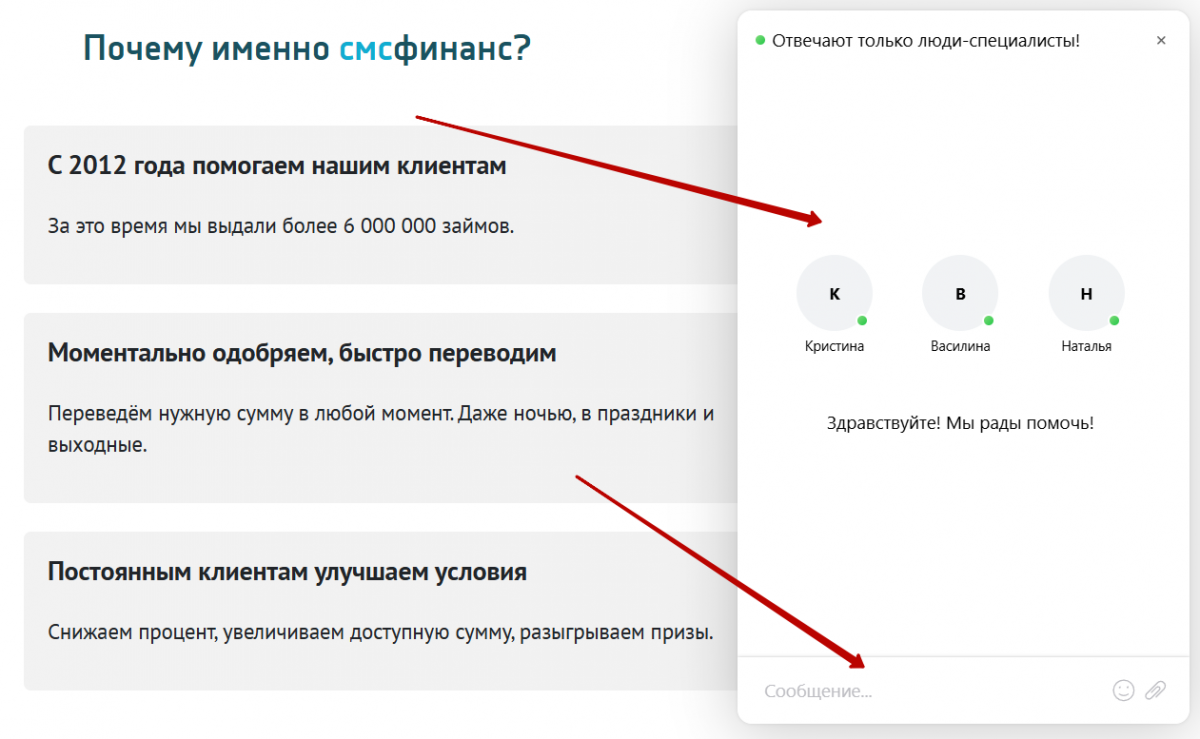Viewport: 1200px width, 739px height.
Task: Select operator avatar Н (Наталья)
Action: click(1086, 293)
